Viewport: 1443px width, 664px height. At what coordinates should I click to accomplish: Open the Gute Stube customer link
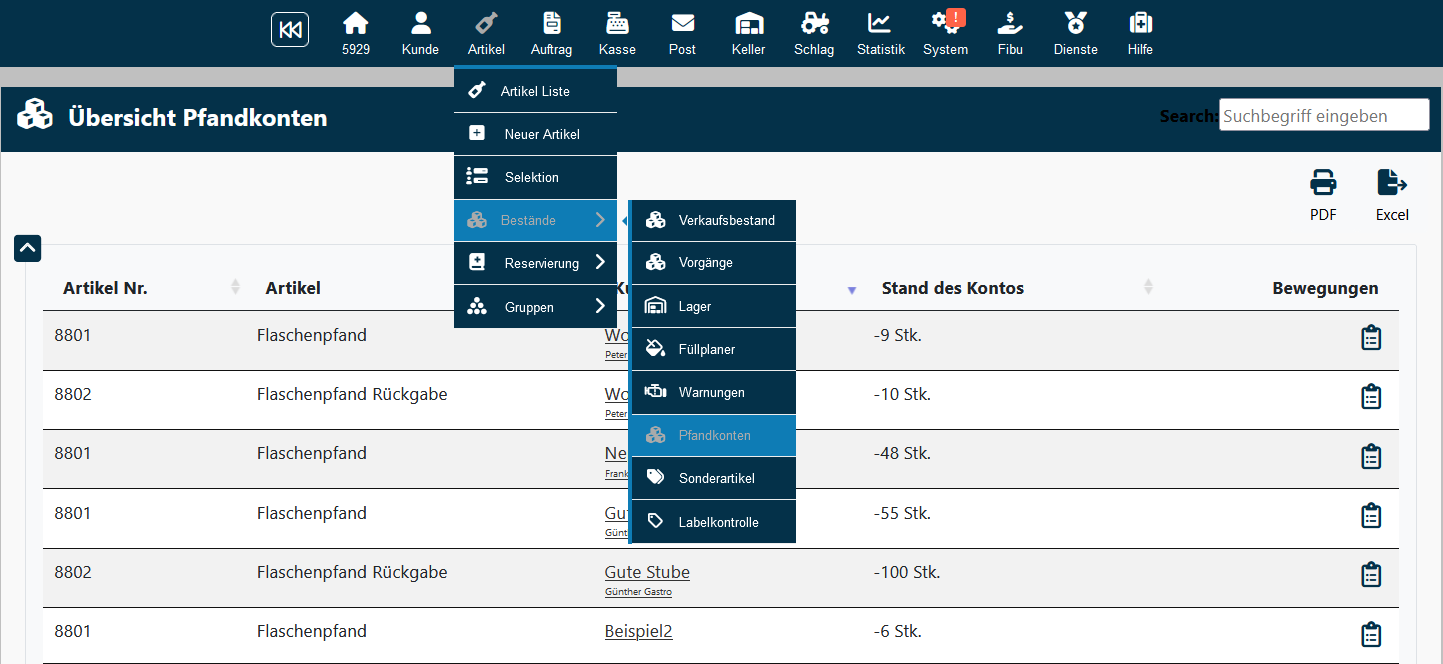pos(647,572)
